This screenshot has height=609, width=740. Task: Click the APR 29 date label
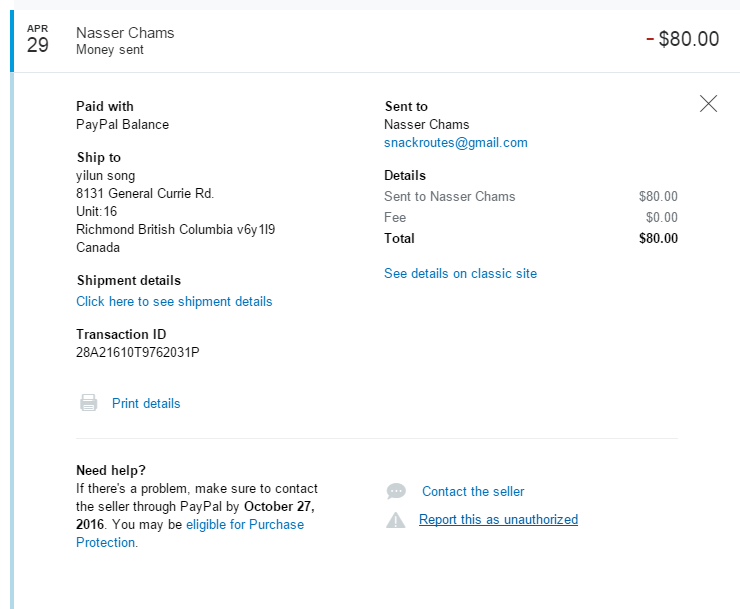pos(37,39)
